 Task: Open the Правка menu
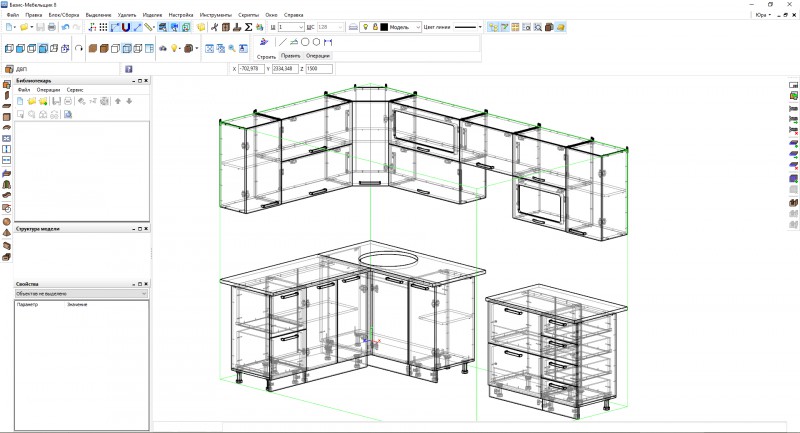click(x=34, y=15)
